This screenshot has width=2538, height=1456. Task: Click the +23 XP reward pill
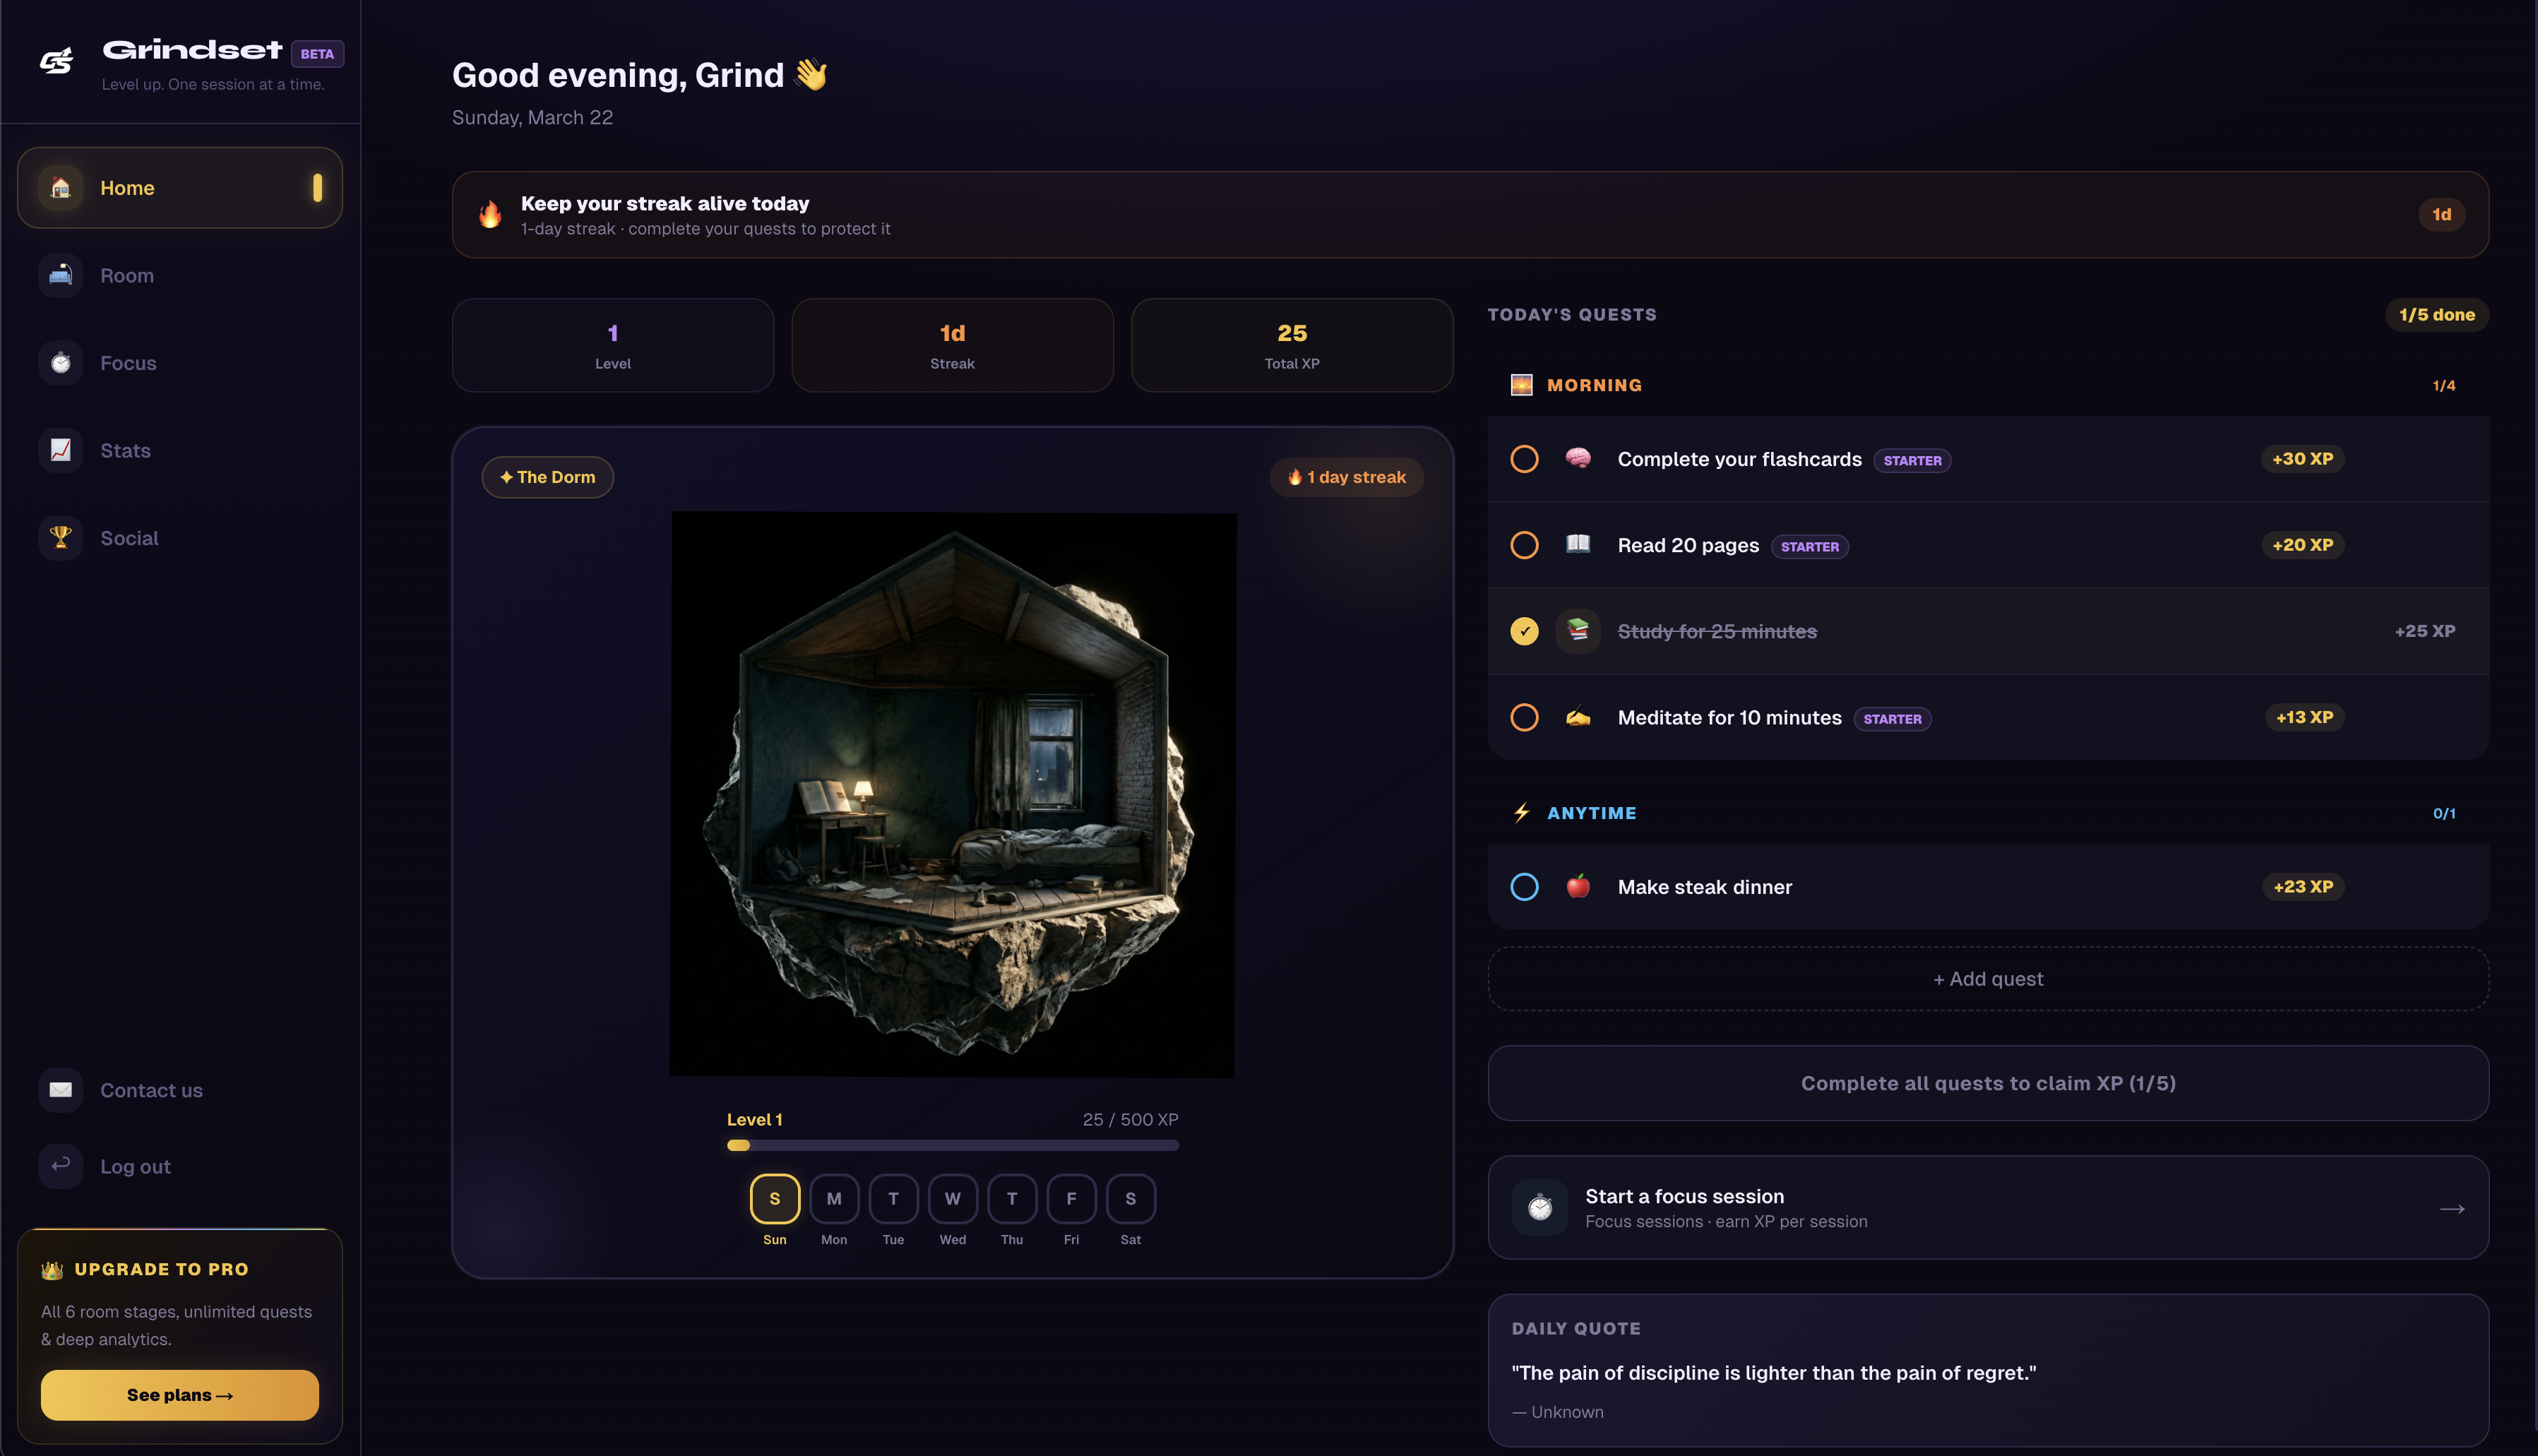2303,887
